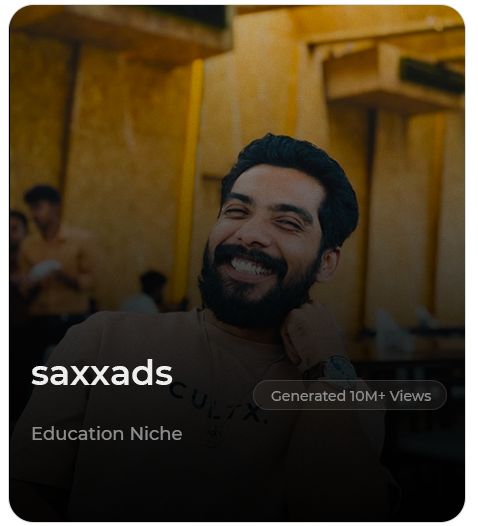Click the Education Niche label
This screenshot has width=478, height=526.
coord(107,434)
